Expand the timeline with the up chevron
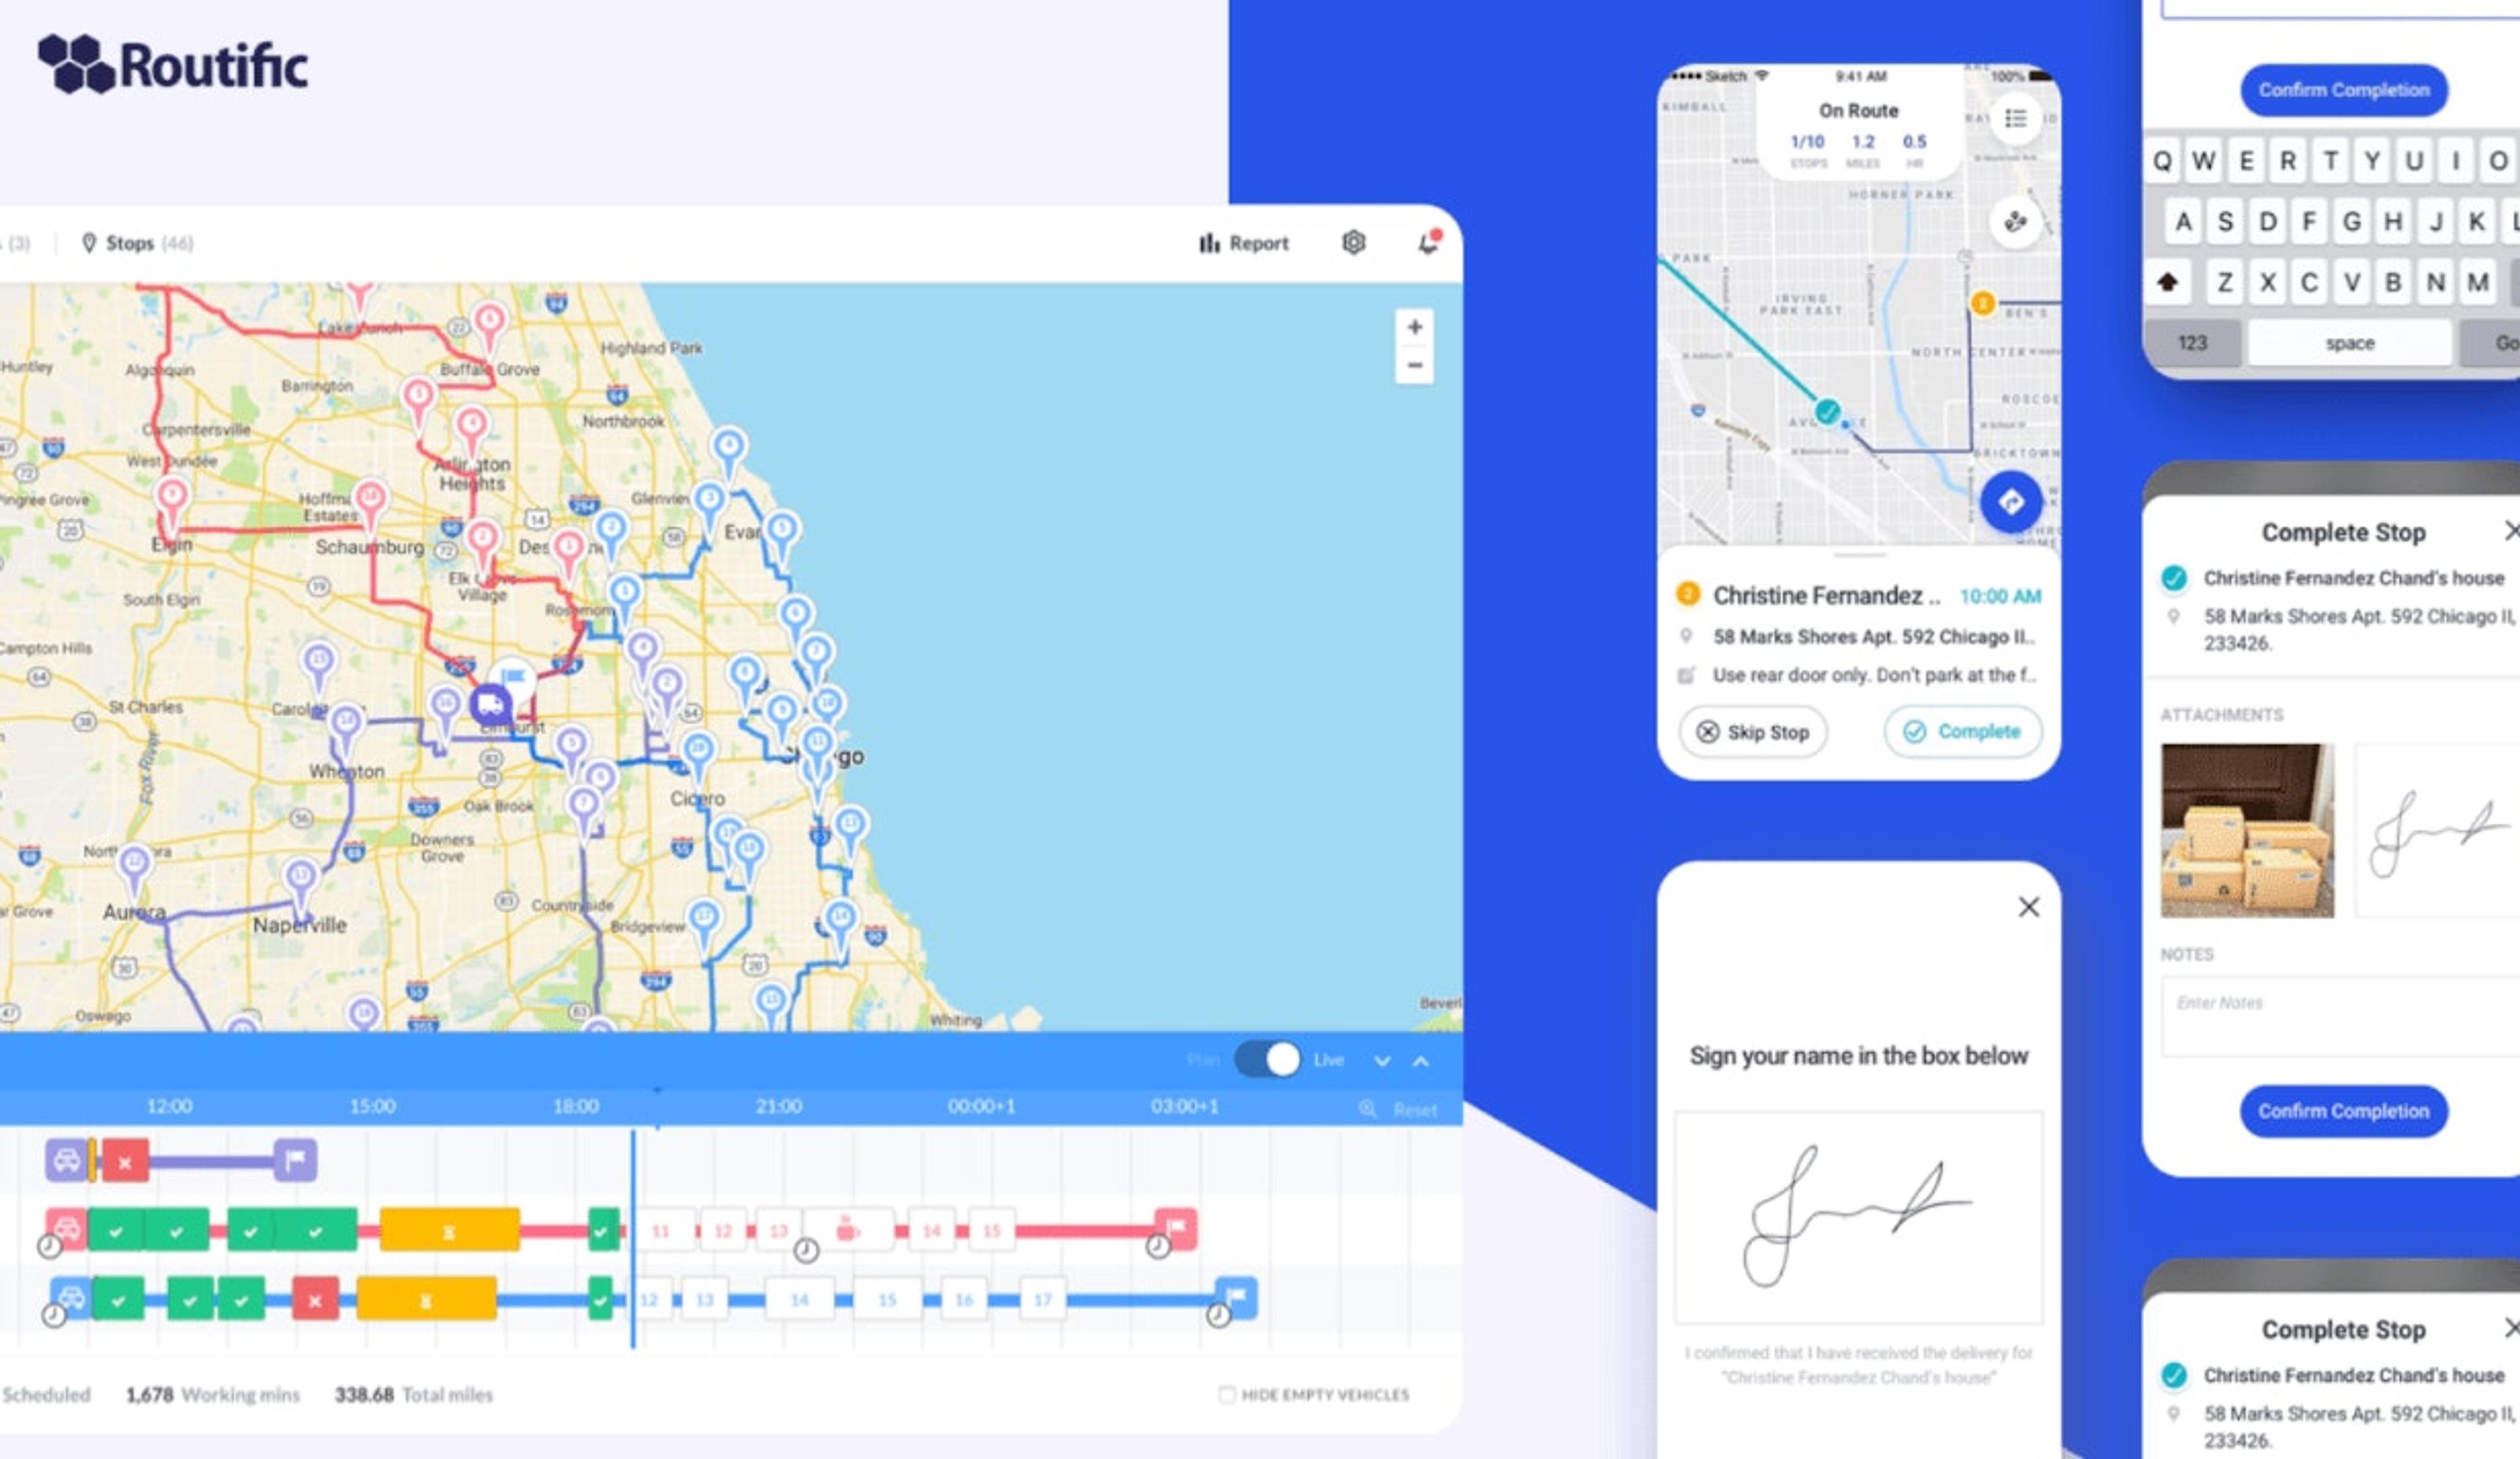The image size is (2520, 1459). point(1421,1061)
